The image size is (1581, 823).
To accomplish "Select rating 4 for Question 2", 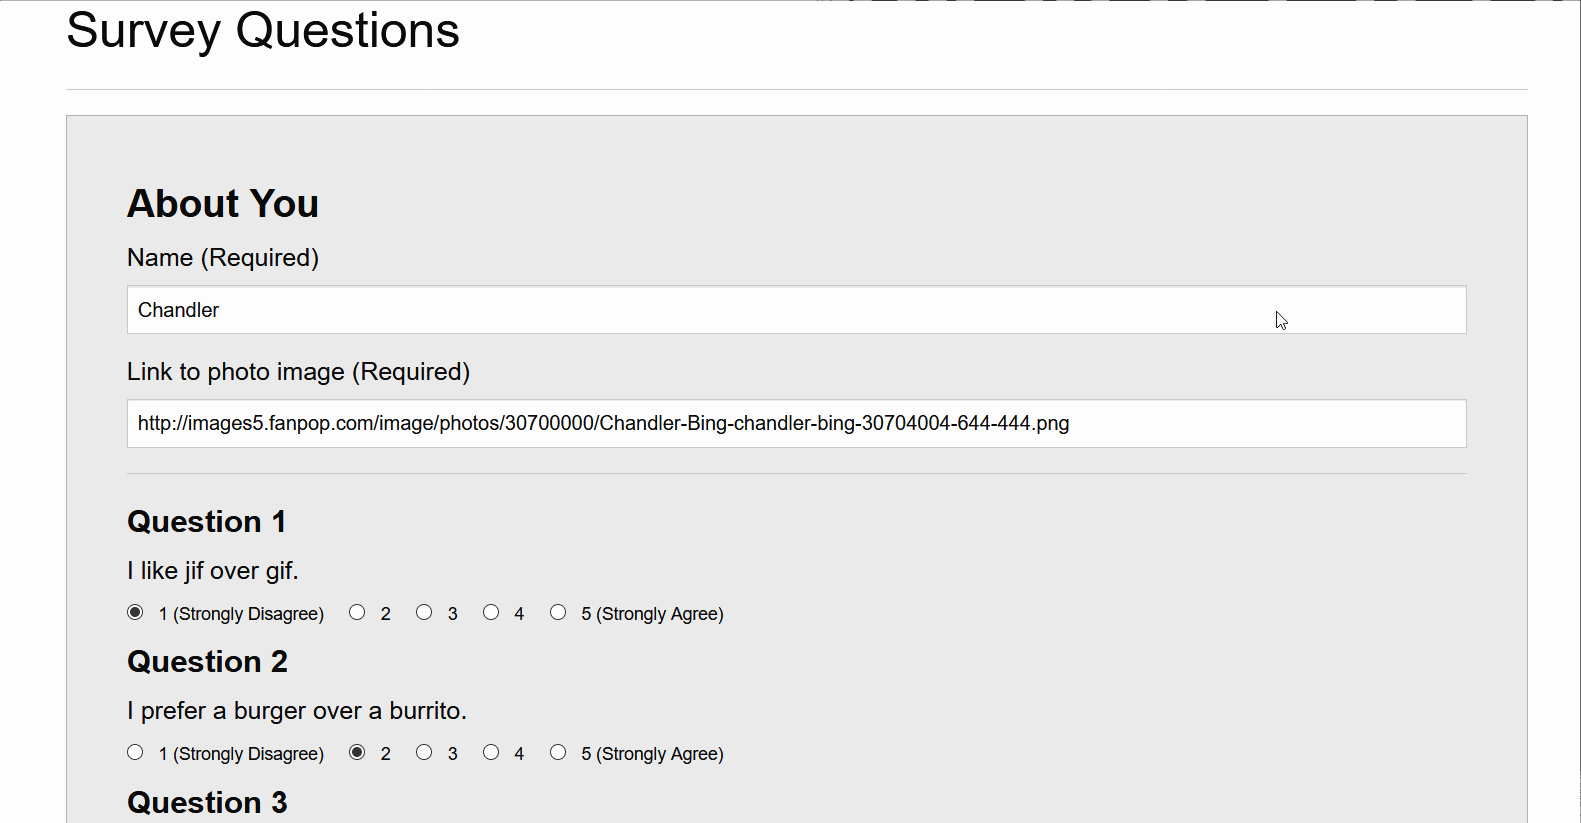I will tap(491, 752).
